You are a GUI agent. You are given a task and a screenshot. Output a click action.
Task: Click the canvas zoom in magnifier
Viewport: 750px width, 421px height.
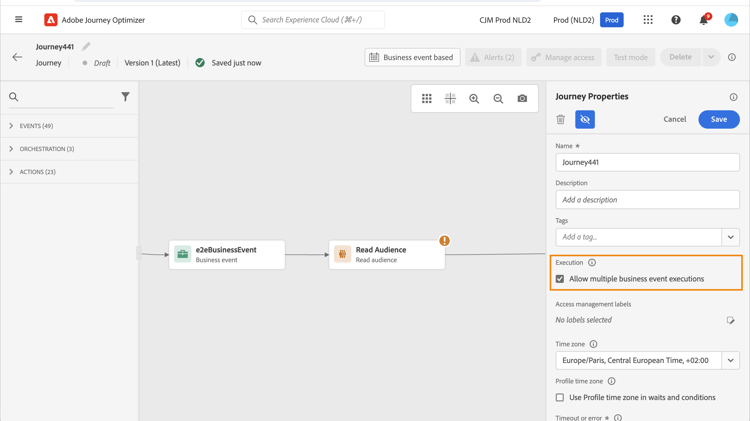click(474, 99)
